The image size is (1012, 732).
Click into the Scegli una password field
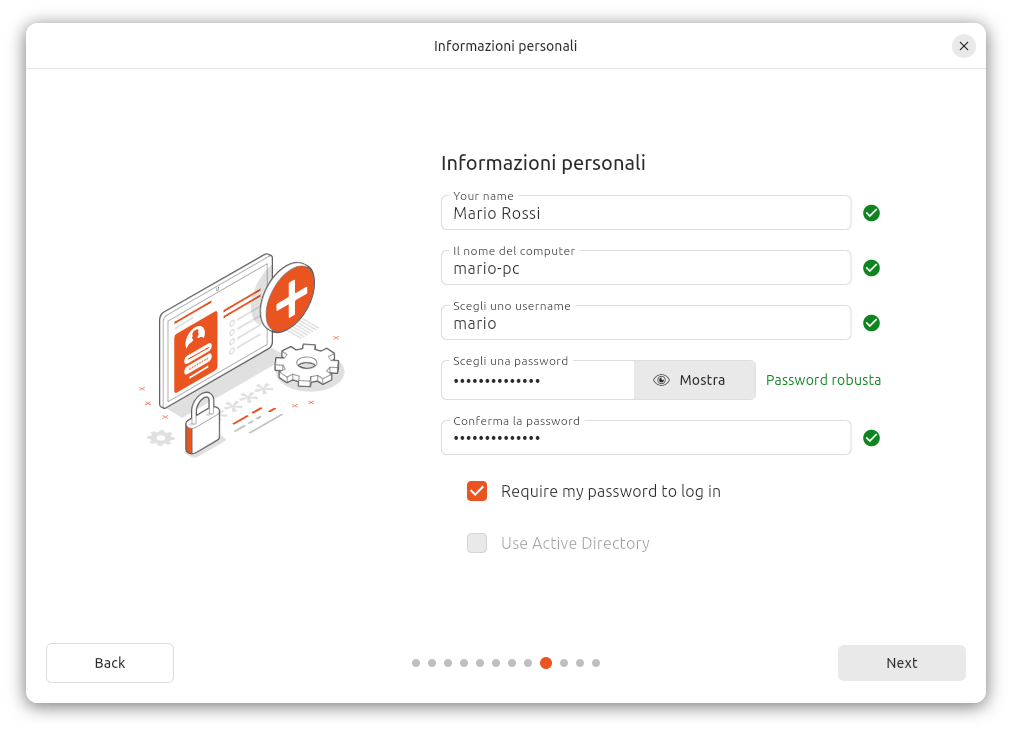pos(538,381)
